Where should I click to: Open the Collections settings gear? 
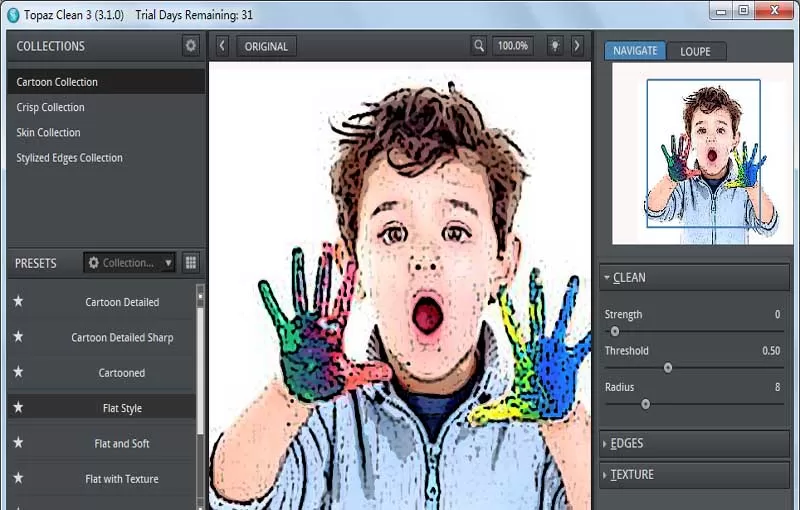[190, 46]
